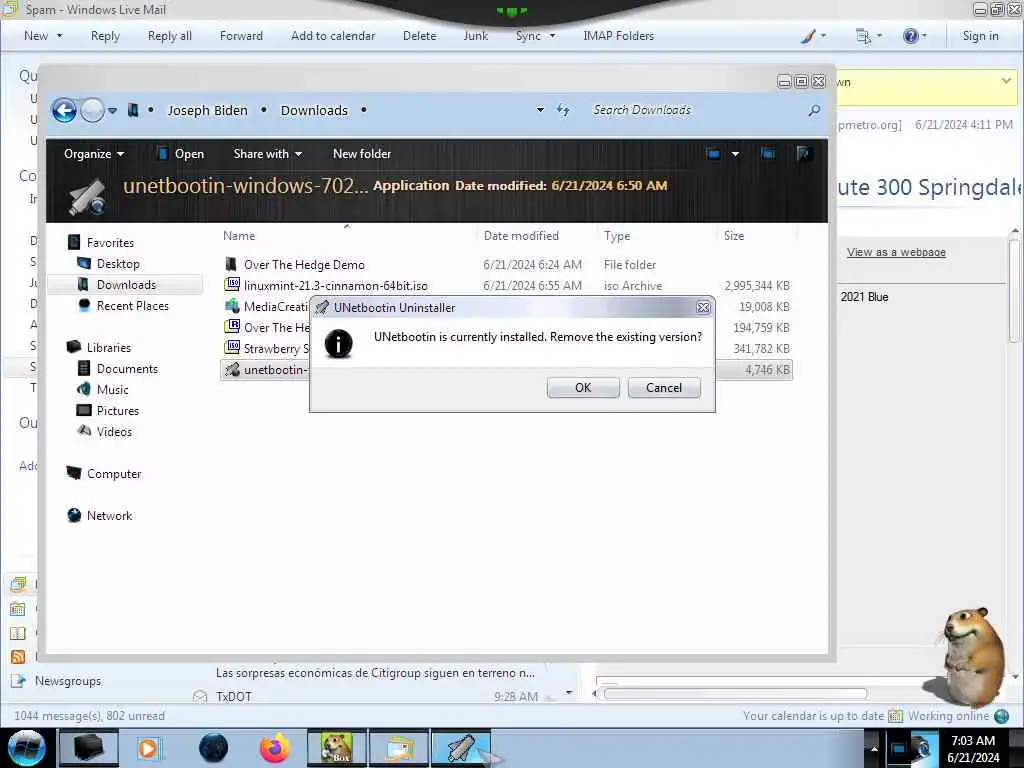Open the Organize menu
This screenshot has width=1024, height=768.
93,153
